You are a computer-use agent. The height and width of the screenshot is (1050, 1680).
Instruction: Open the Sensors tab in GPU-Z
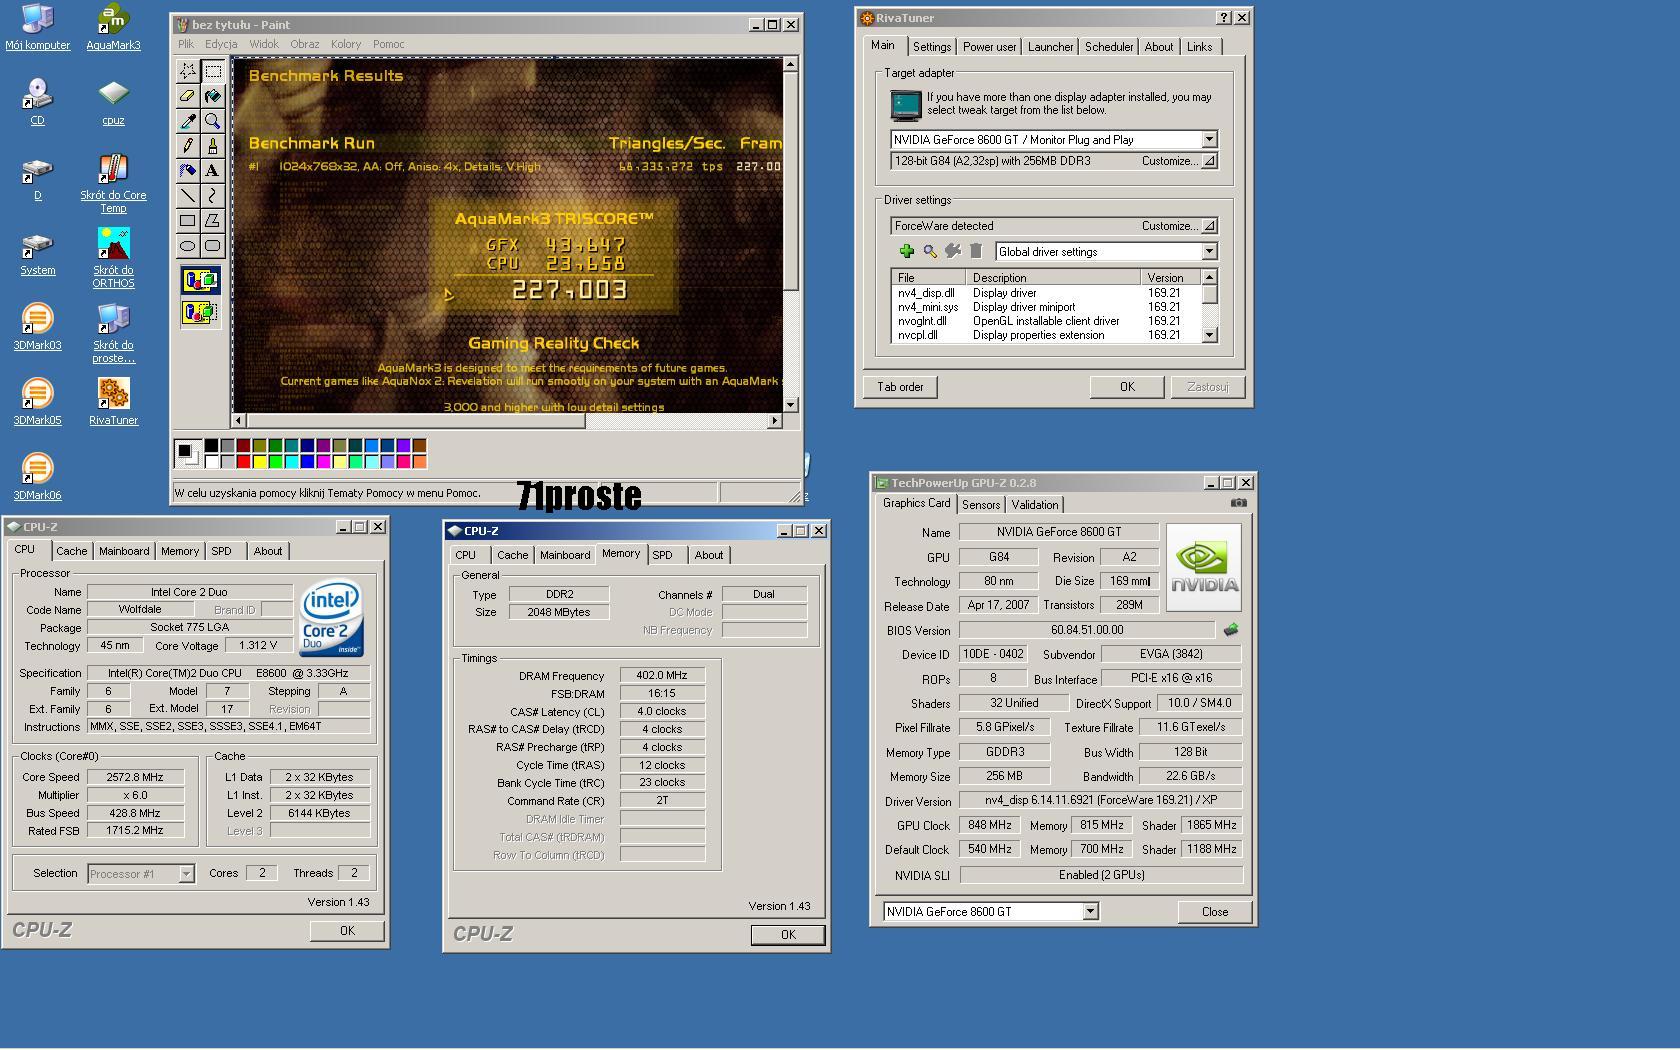click(981, 505)
